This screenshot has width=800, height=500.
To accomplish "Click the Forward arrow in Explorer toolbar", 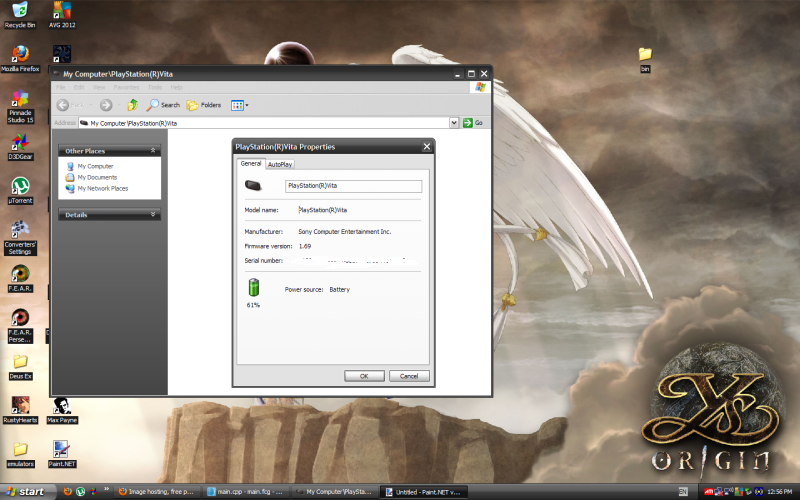I will (x=106, y=105).
